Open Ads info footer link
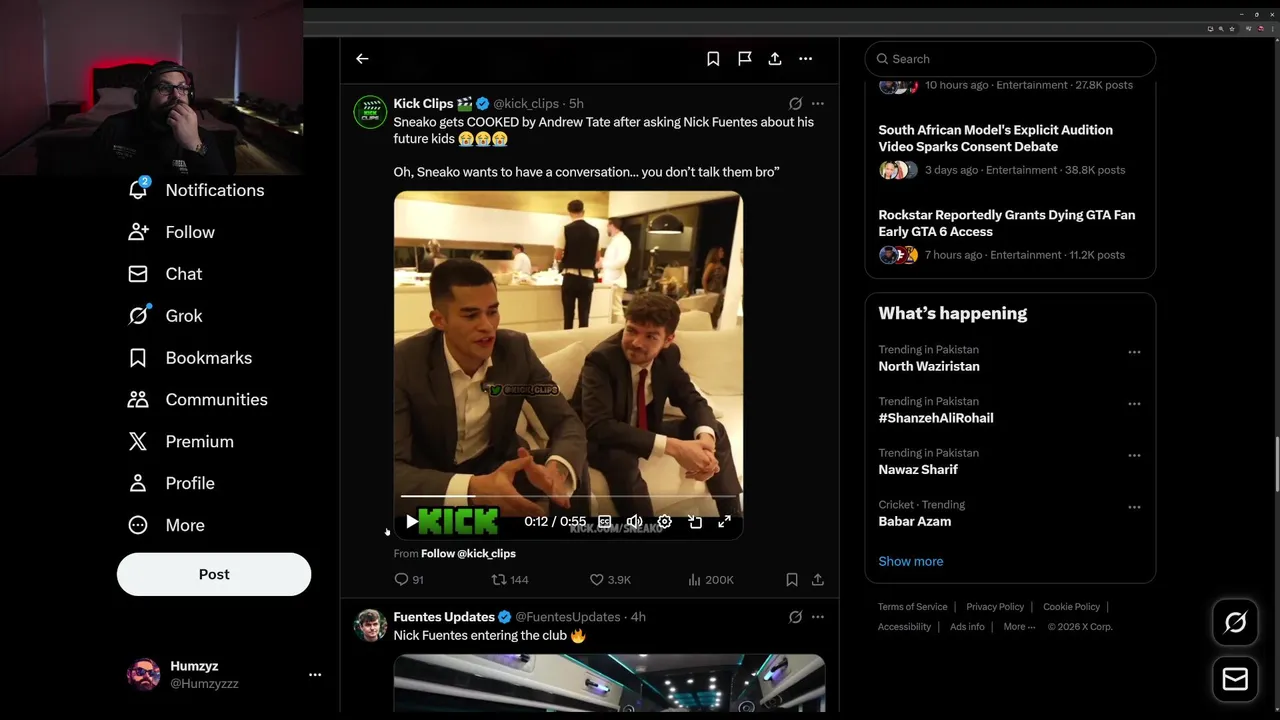Screen dimensions: 1280x720 [x=967, y=627]
